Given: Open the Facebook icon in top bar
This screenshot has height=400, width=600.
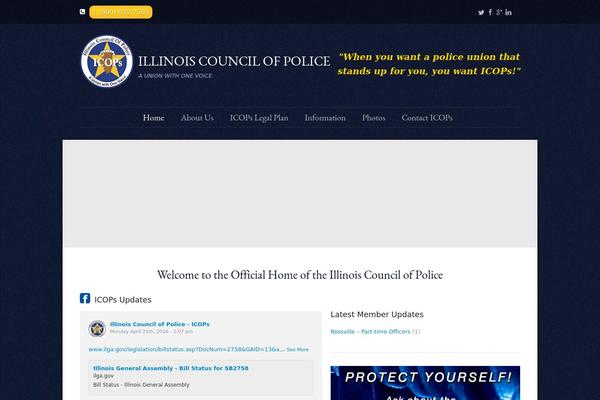Looking at the screenshot, I should pyautogui.click(x=490, y=12).
